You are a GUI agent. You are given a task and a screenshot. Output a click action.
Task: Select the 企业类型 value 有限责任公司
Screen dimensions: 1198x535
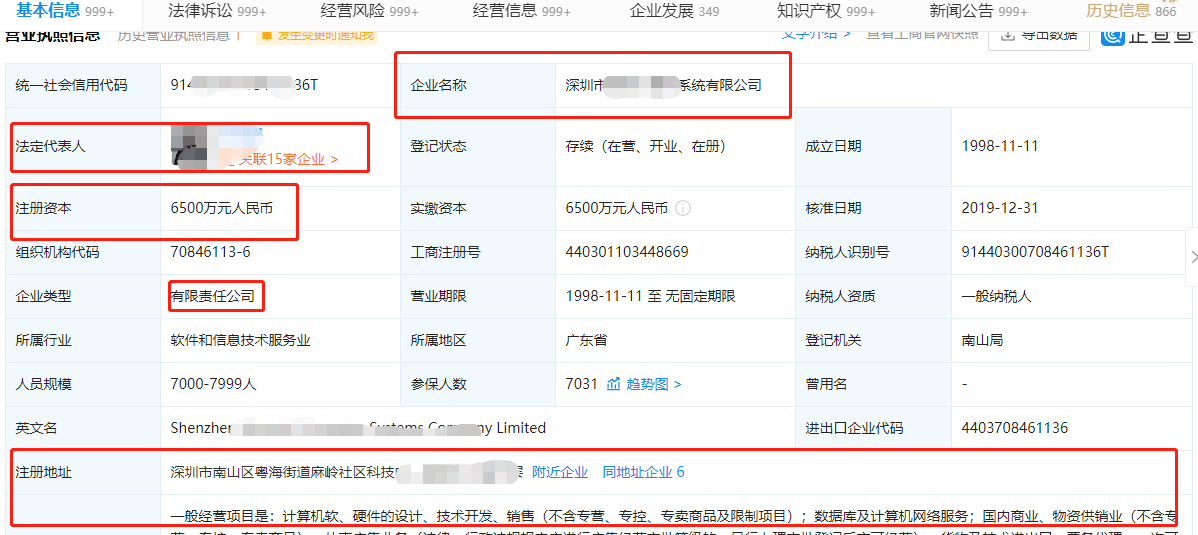tap(213, 297)
